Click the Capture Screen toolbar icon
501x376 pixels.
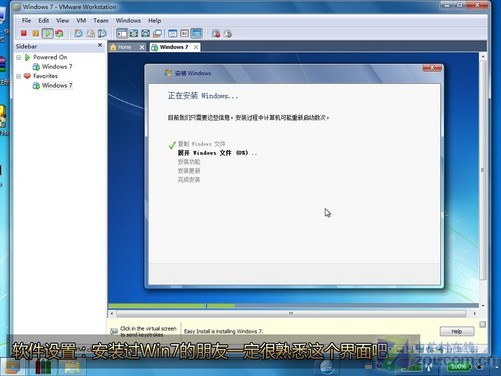click(216, 33)
